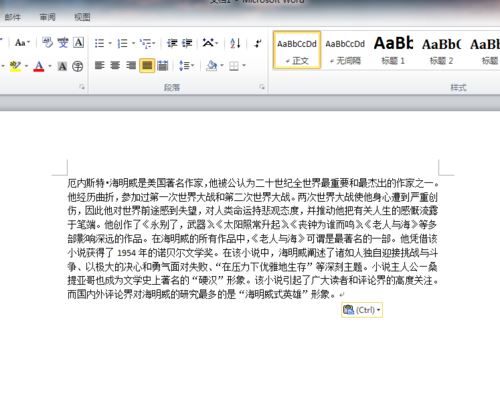Click the Borders grid icon
Image resolution: width=500 pixels, height=398 pixels.
(234, 66)
